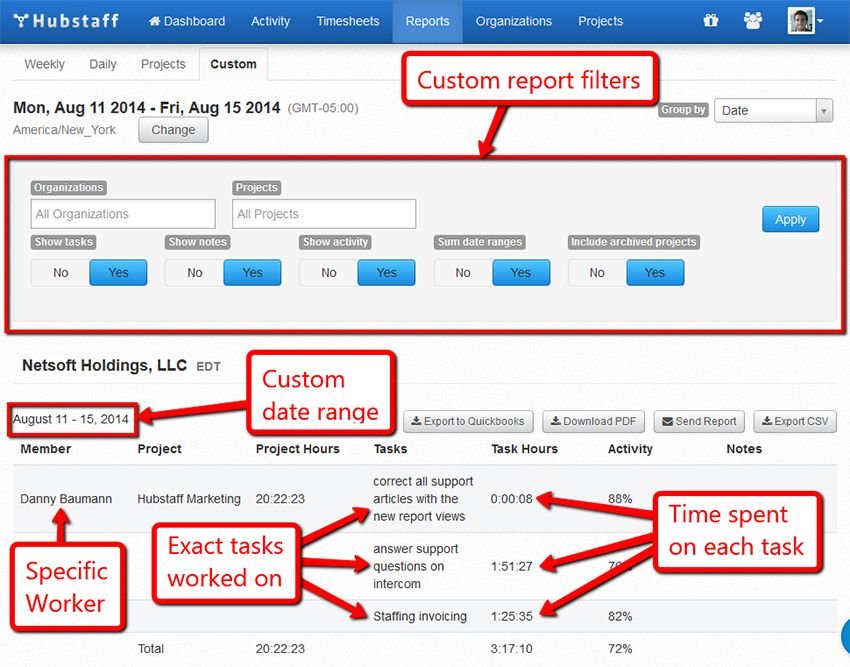Image resolution: width=850 pixels, height=667 pixels.
Task: Click the task 'answer support questions on intercom'
Action: click(416, 566)
